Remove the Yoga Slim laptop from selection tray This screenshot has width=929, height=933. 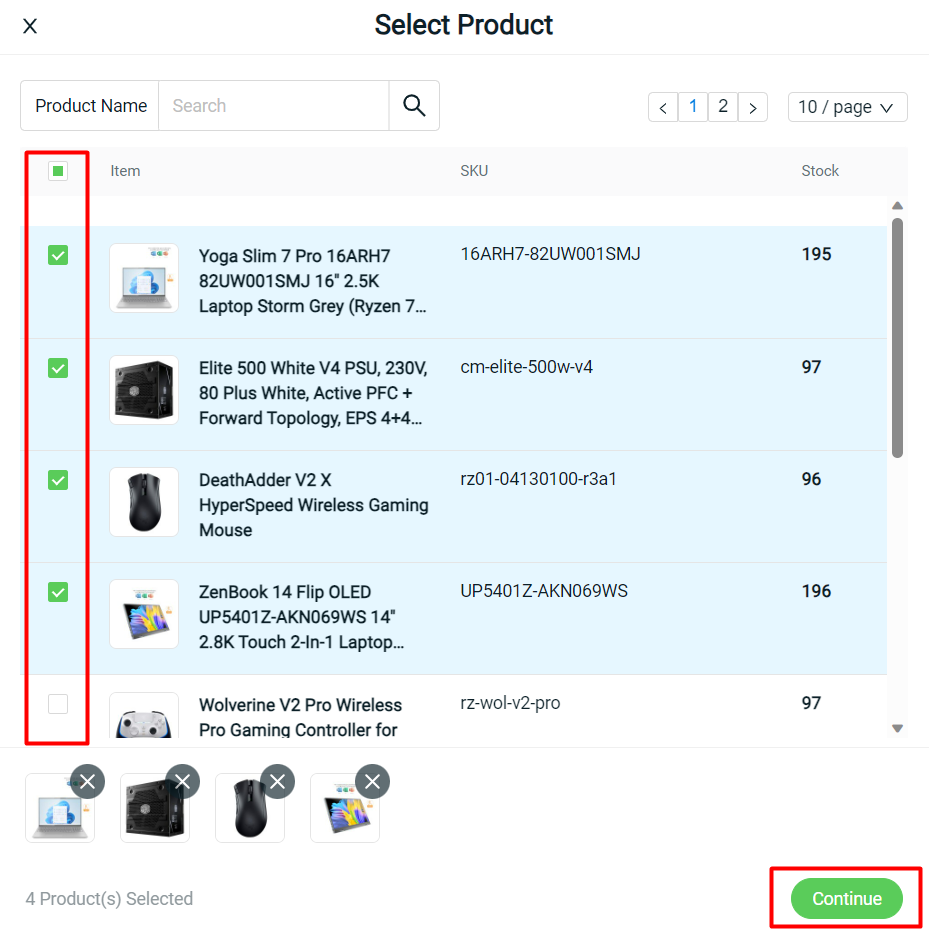(x=87, y=781)
